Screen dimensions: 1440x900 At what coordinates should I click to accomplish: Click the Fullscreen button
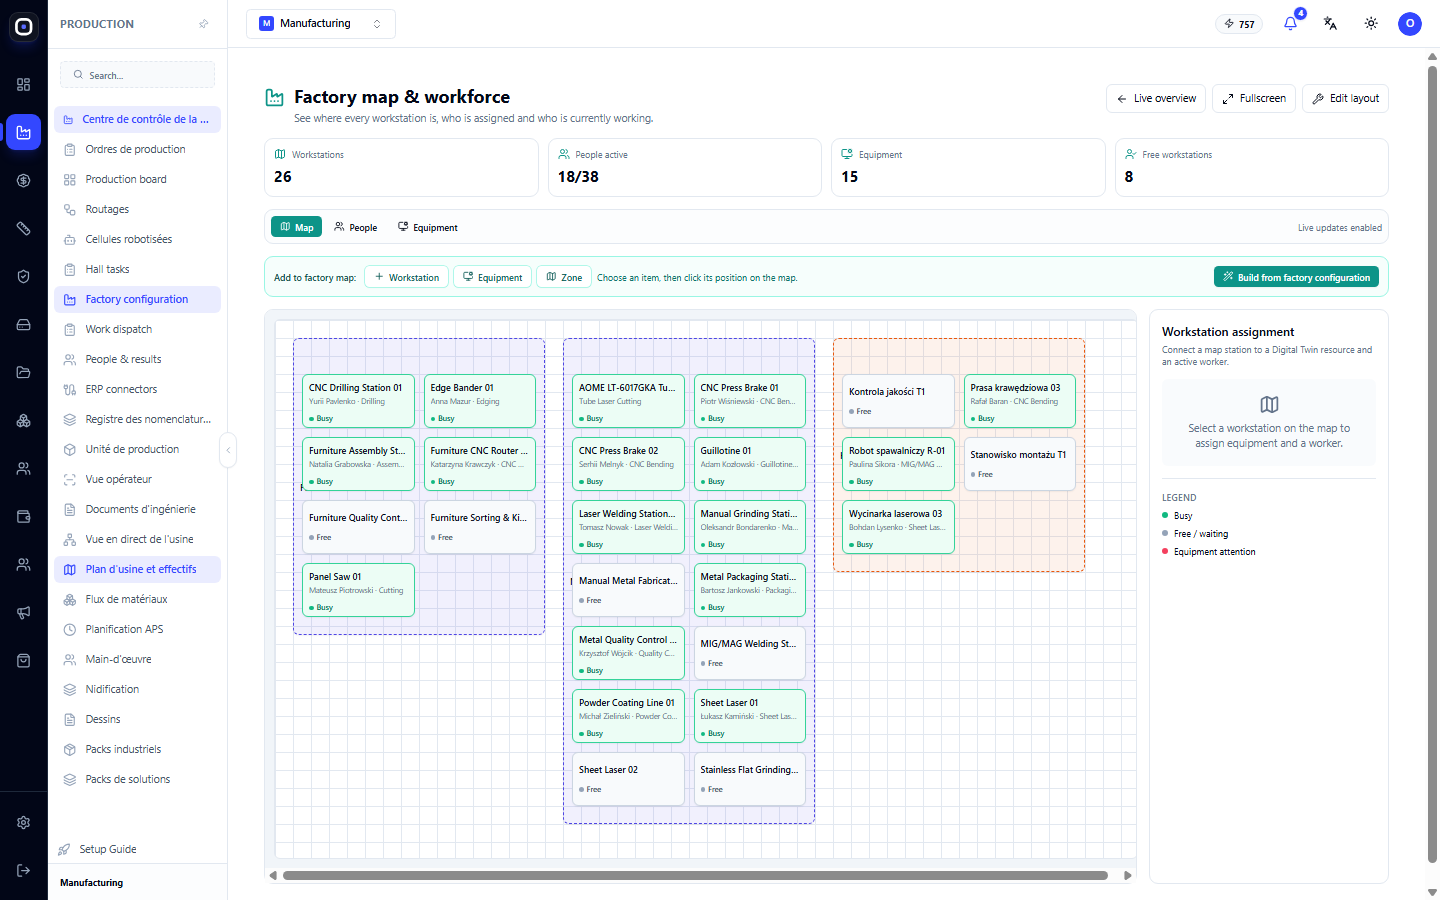1254,98
